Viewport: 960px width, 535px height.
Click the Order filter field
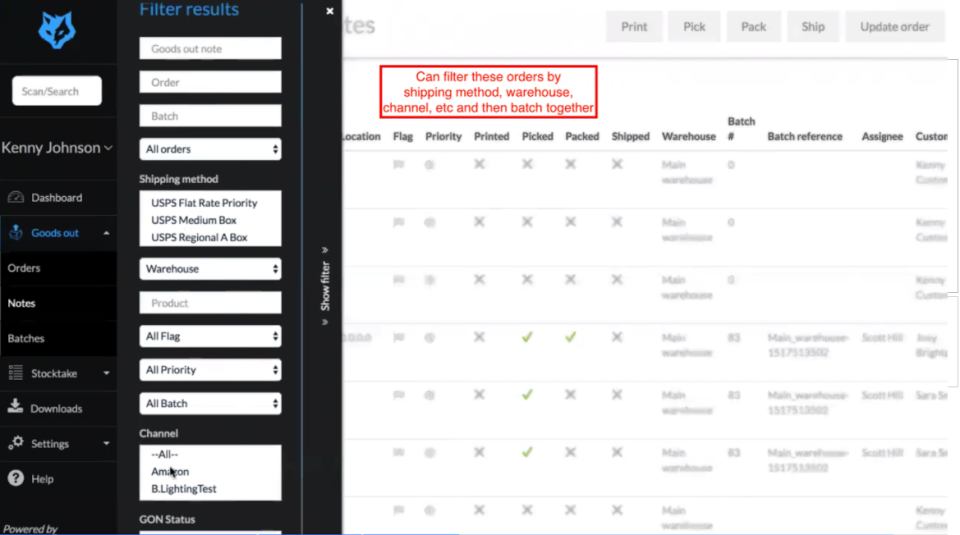210,82
